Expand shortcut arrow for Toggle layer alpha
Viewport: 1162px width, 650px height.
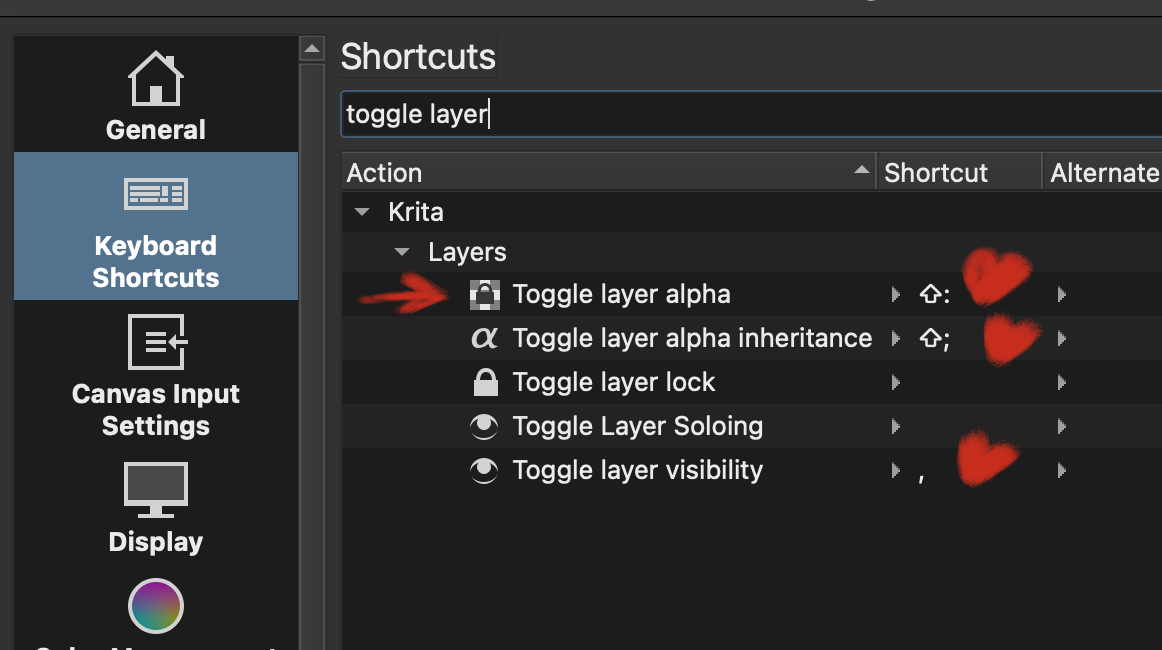pyautogui.click(x=896, y=295)
